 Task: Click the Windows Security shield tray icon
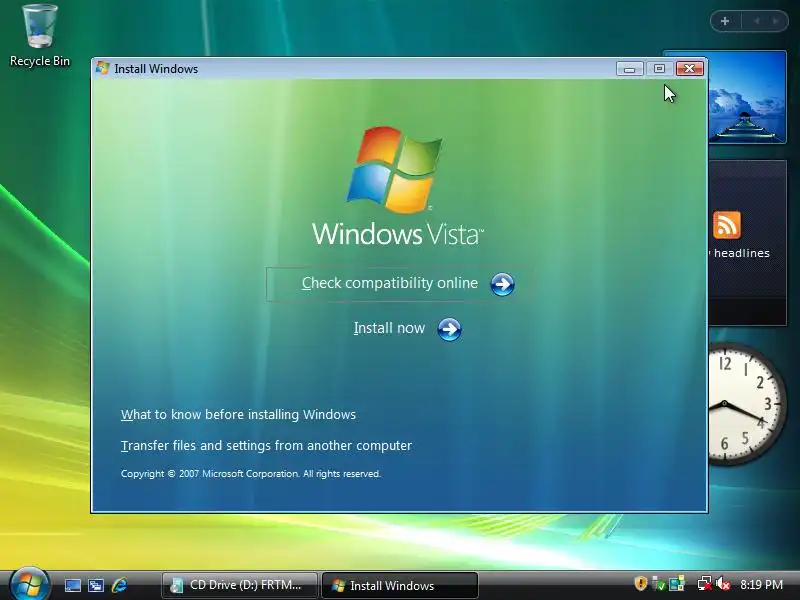[x=641, y=583]
